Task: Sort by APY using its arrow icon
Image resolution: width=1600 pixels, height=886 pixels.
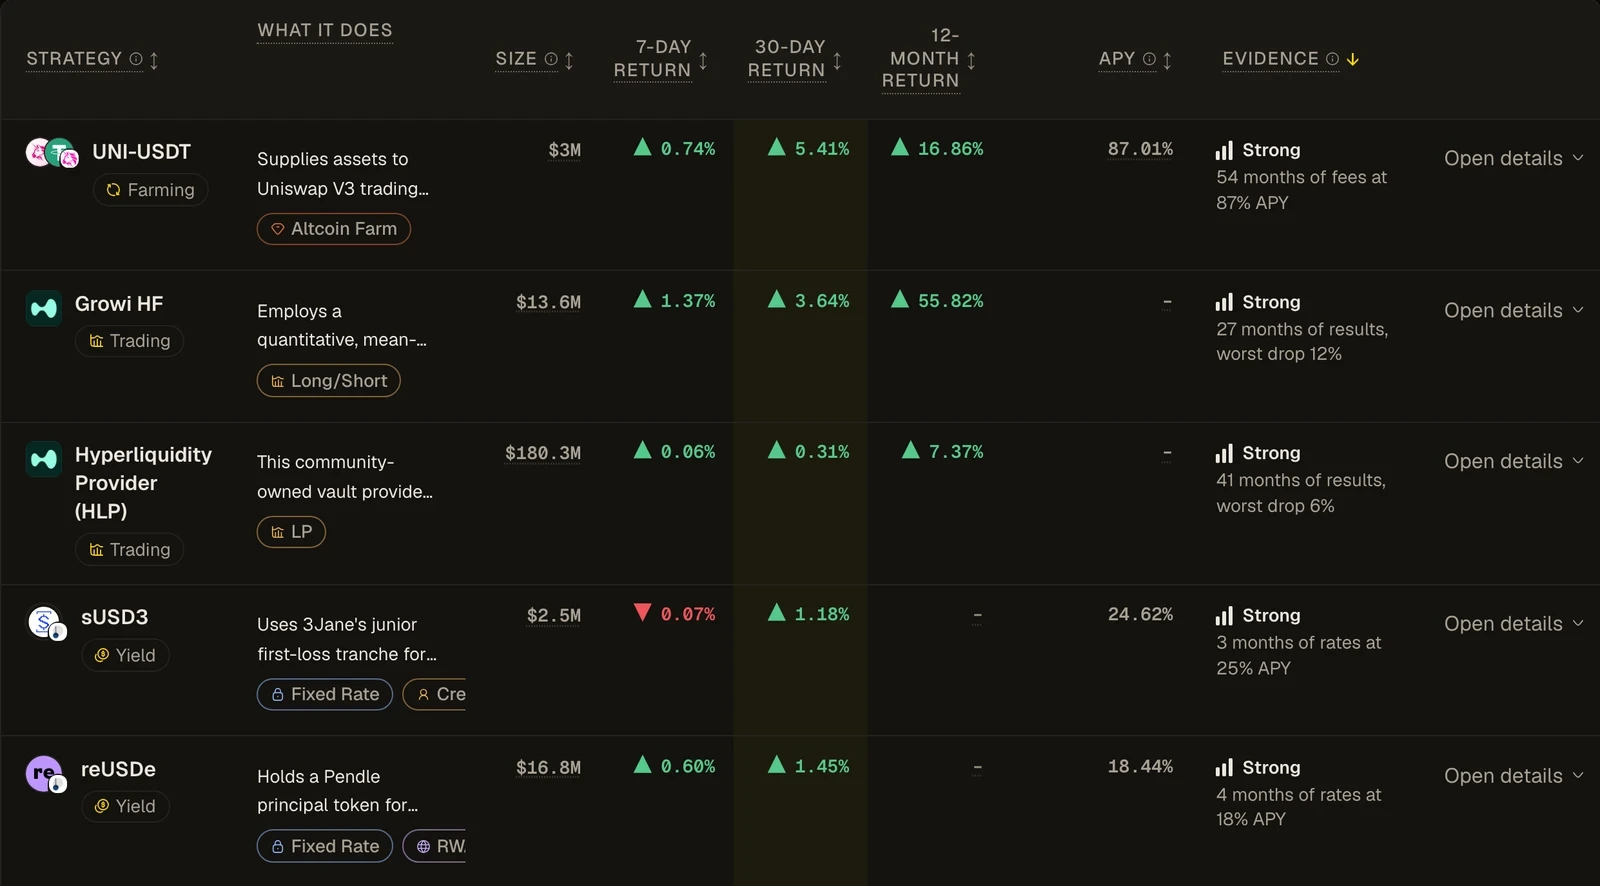Action: [1167, 60]
